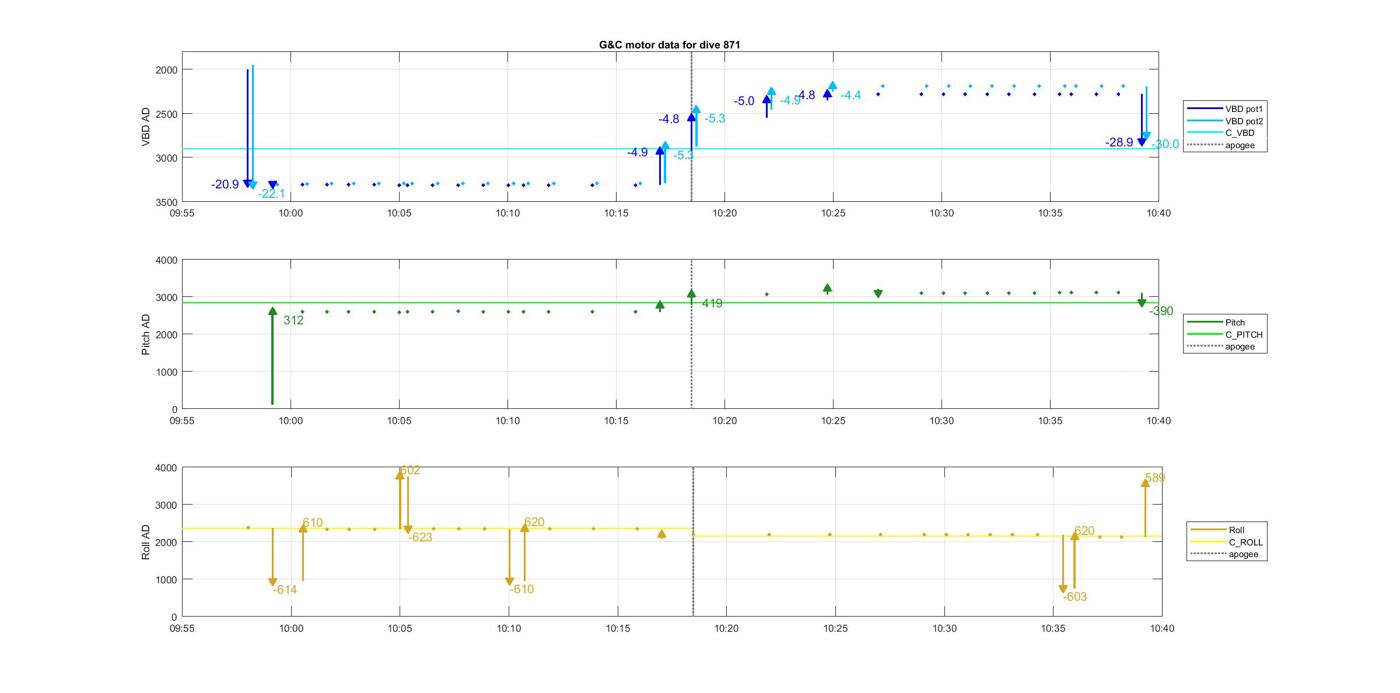Click the 10:40 x-axis tick on Pitch plot

click(x=1159, y=421)
